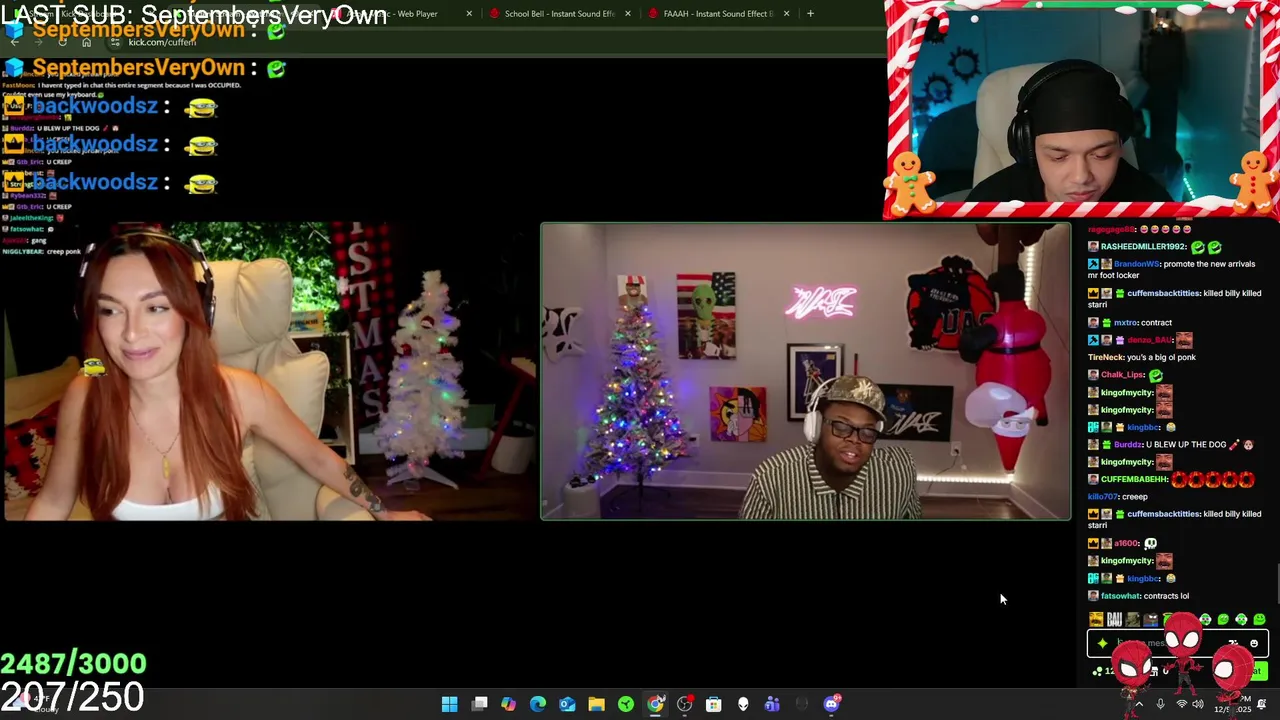This screenshot has width=1280, height=720.
Task: Open the volume tray icon
Action: tap(1197, 704)
